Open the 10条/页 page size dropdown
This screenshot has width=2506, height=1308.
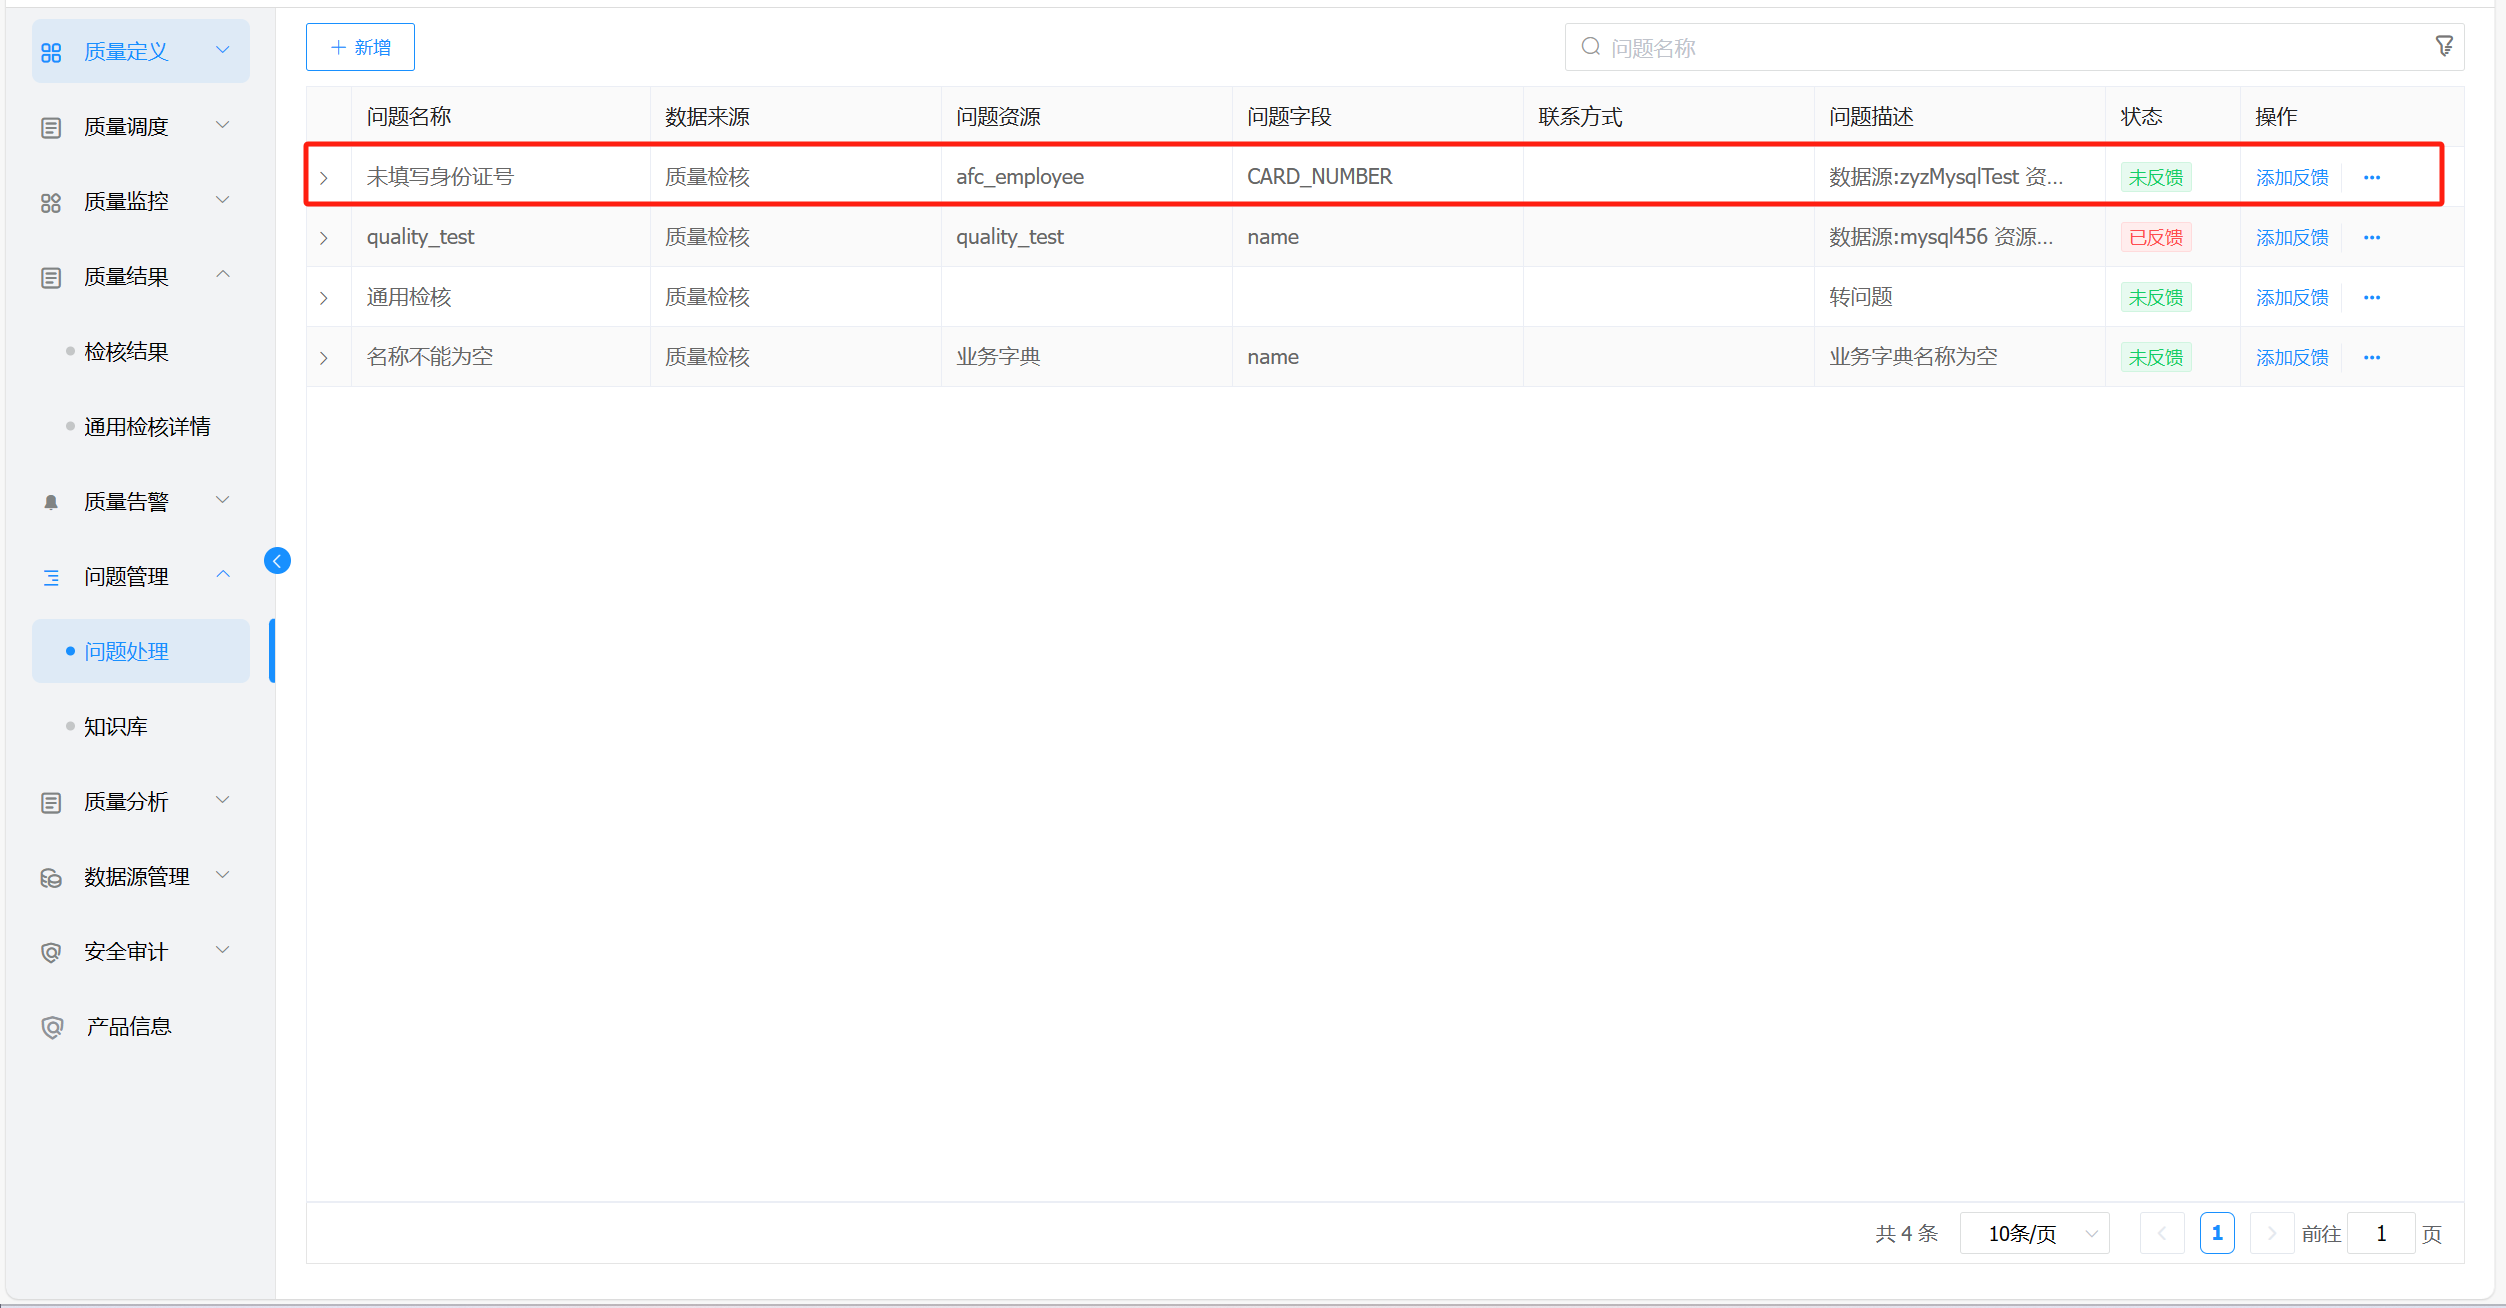coord(2034,1233)
